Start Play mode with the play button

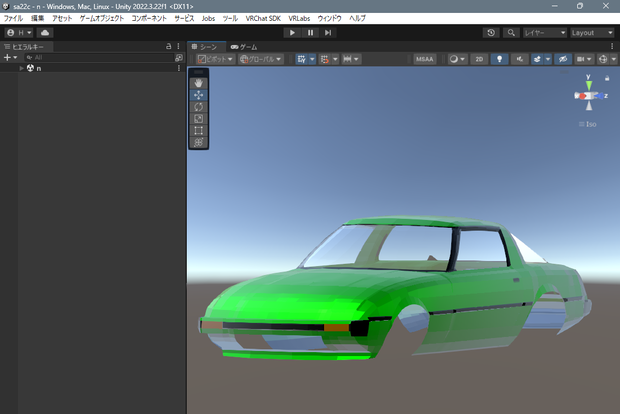pos(292,32)
